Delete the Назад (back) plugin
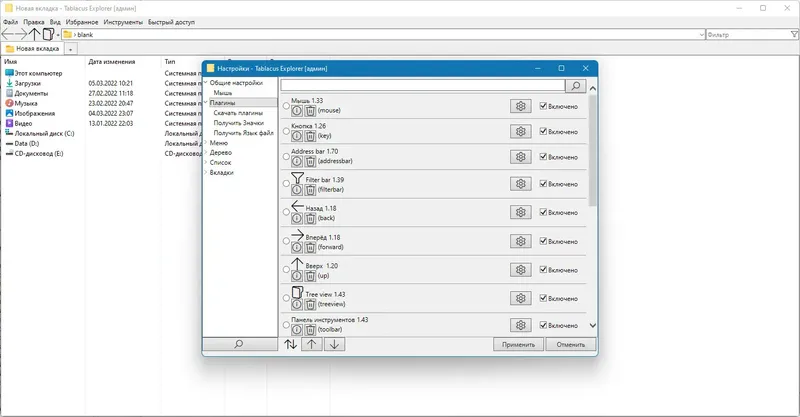The image size is (800, 417). tap(310, 218)
